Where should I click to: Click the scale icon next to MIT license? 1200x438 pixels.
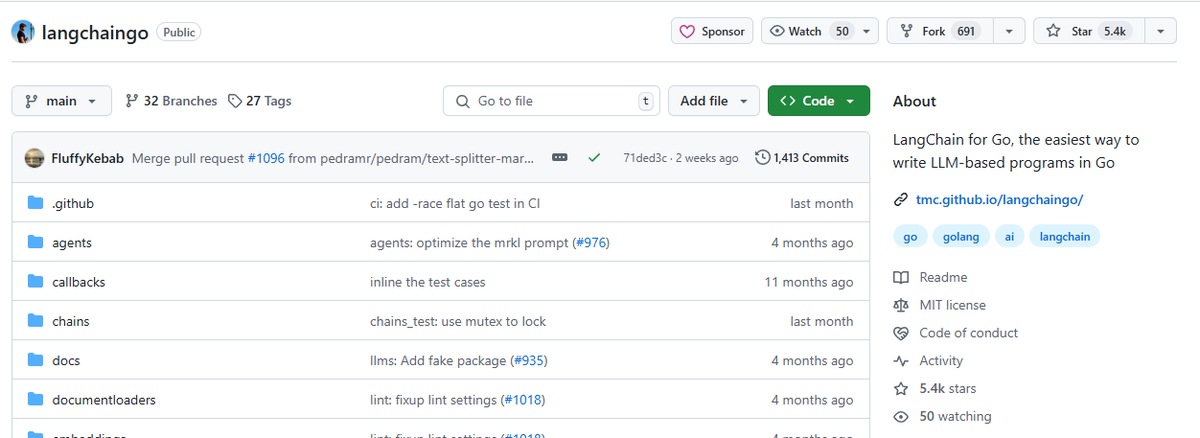900,305
